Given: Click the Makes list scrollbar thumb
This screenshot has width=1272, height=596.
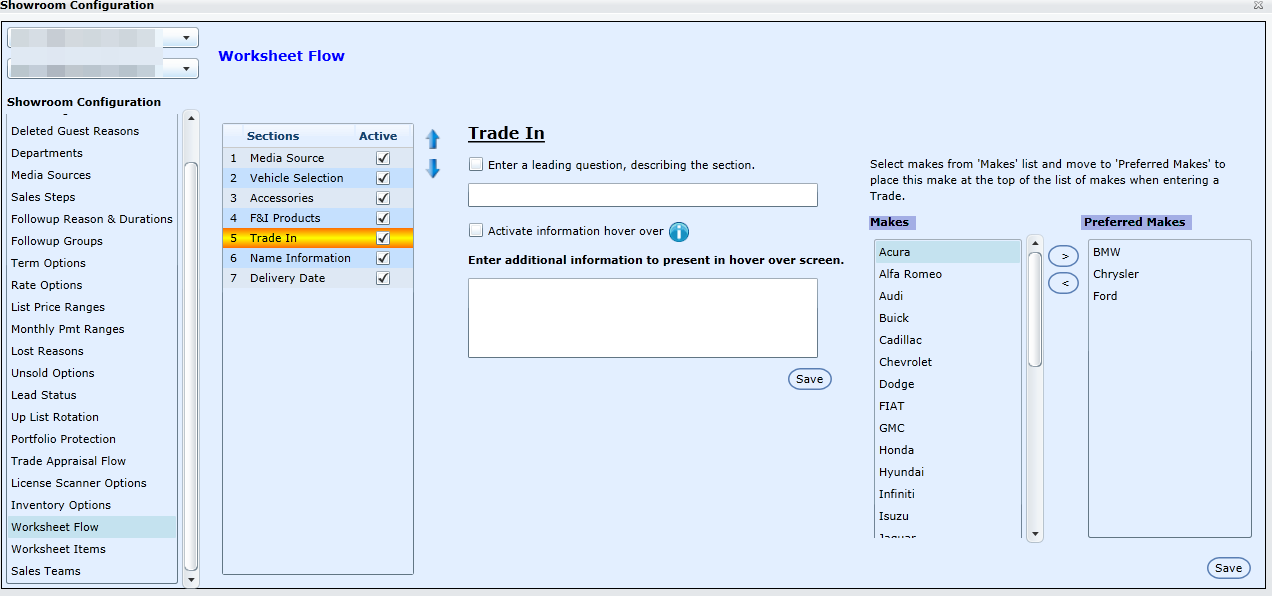Looking at the screenshot, I should (x=1035, y=308).
